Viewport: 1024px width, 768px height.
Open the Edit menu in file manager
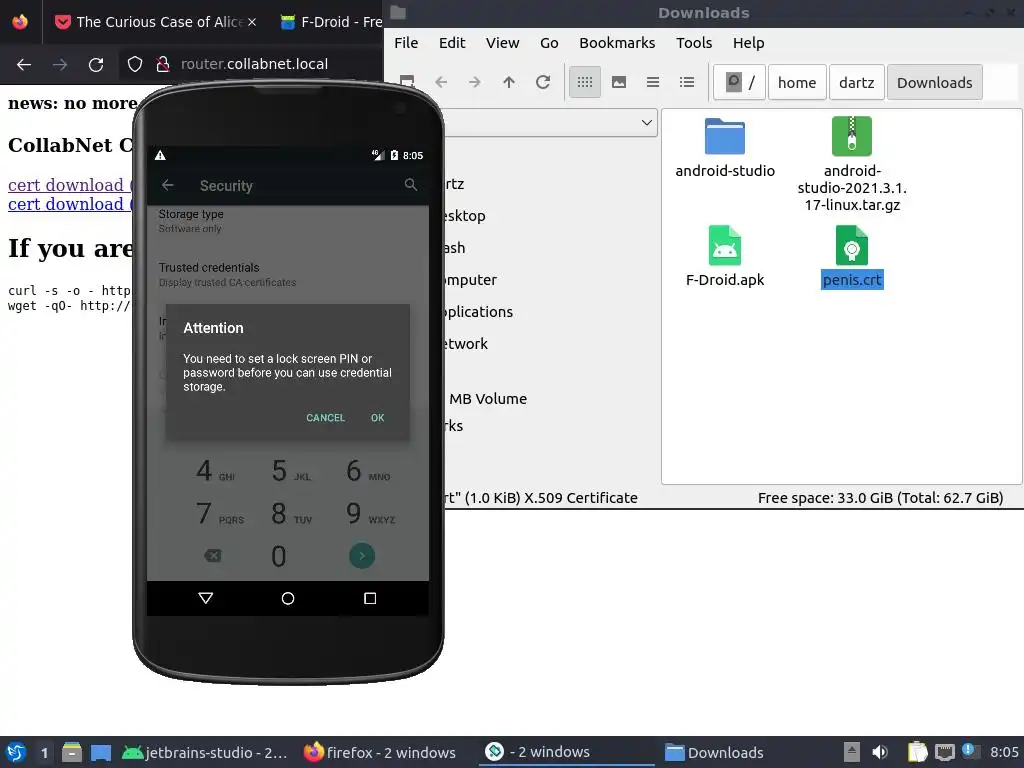(452, 43)
